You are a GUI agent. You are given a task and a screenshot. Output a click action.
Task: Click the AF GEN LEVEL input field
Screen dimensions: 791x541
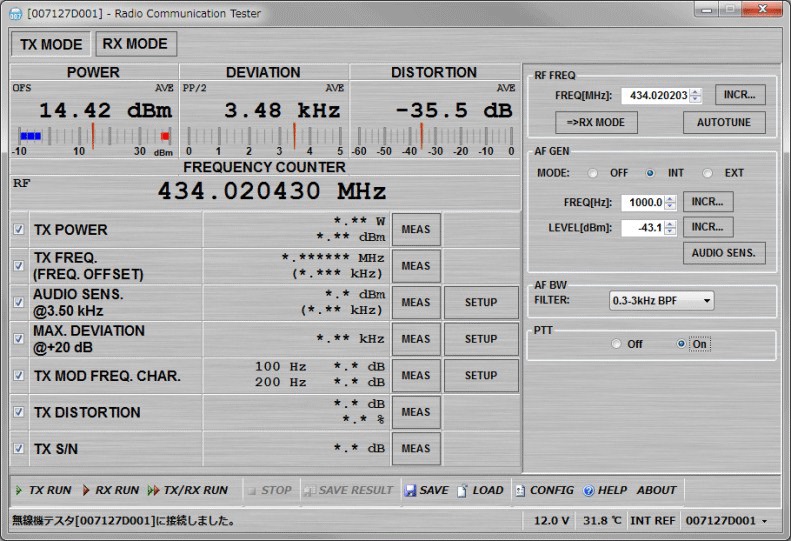[x=641, y=228]
